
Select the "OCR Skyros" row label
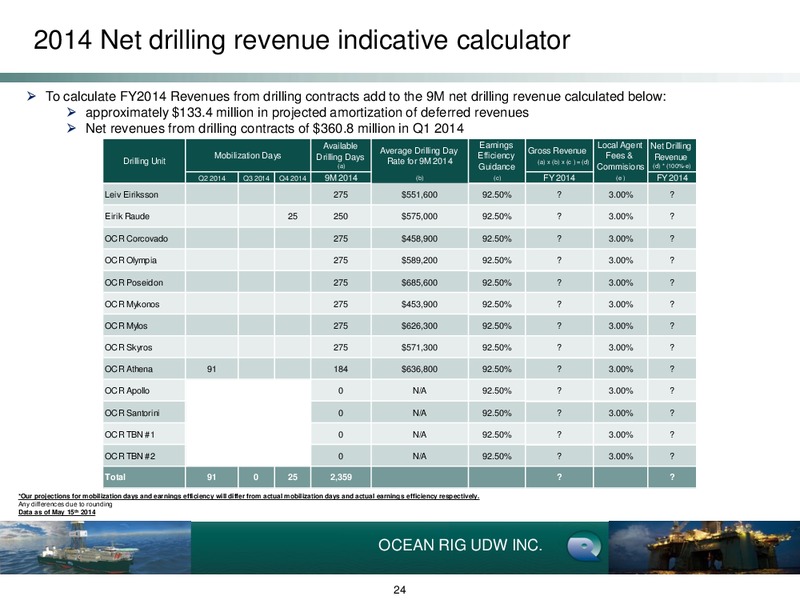pos(129,347)
